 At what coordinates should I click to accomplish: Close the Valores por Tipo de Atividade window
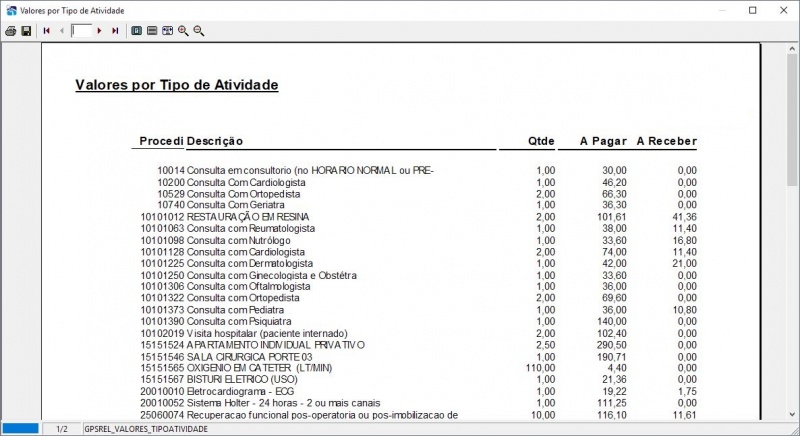coord(784,10)
